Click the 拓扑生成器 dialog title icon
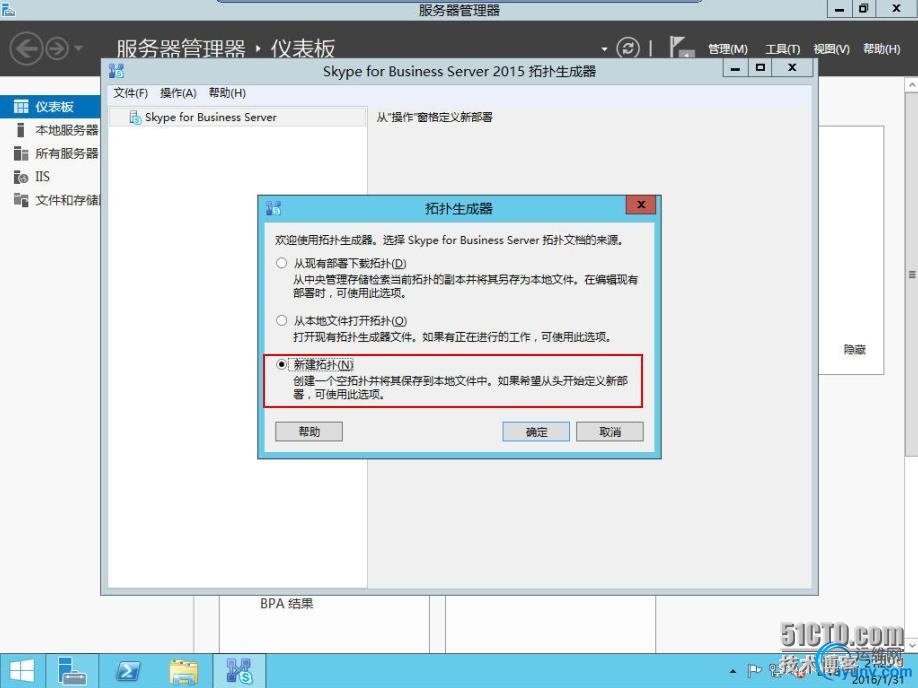 [x=273, y=208]
